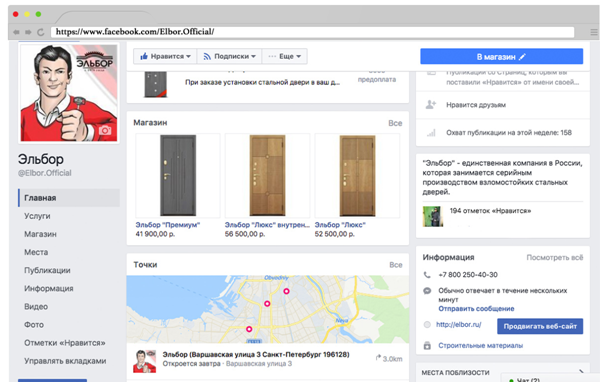This screenshot has height=384, width=605.
Task: Click the category icon beside Строительные материалы
Action: pyautogui.click(x=427, y=345)
